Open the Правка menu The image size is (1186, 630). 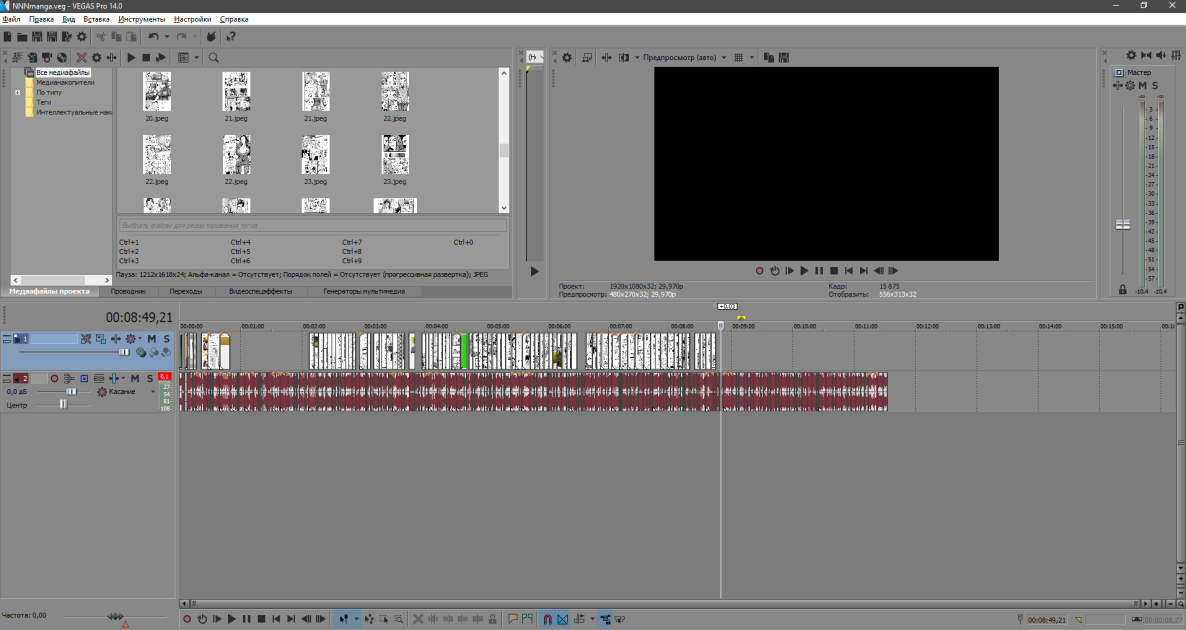tap(42, 19)
